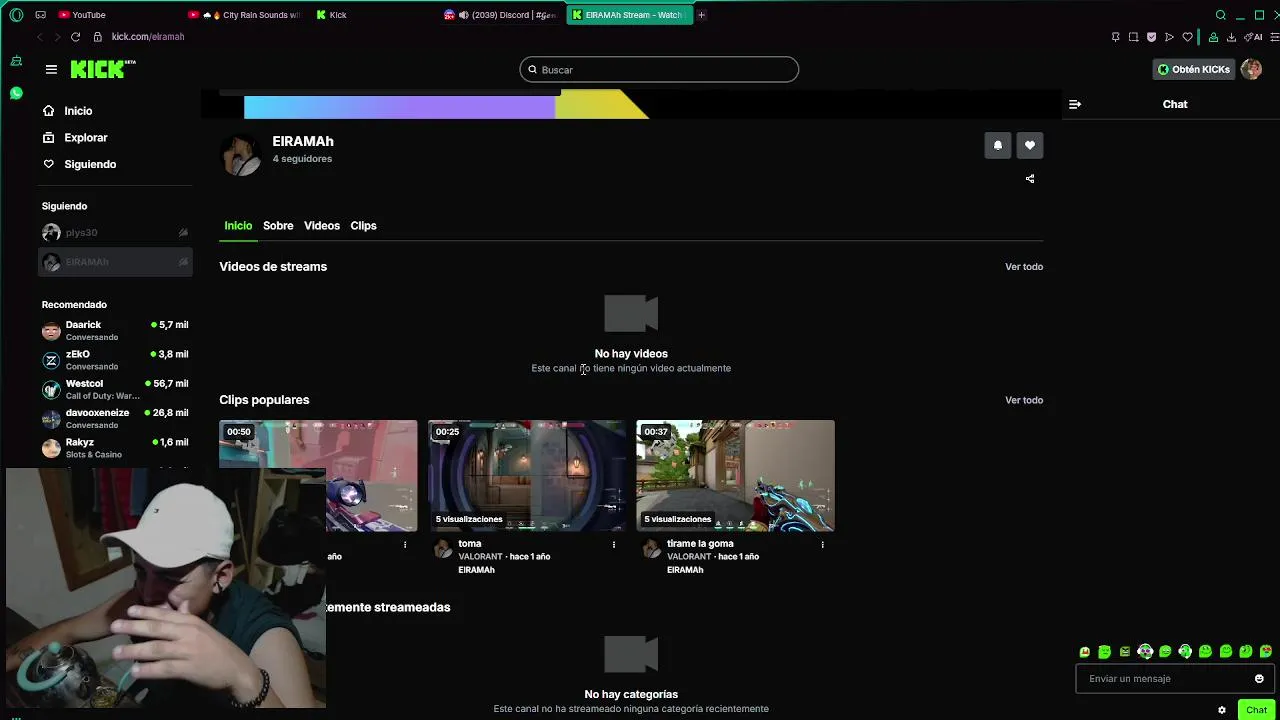Screen dimensions: 1280x720
Task: Insert the last emote in the chat row
Action: click(1266, 652)
